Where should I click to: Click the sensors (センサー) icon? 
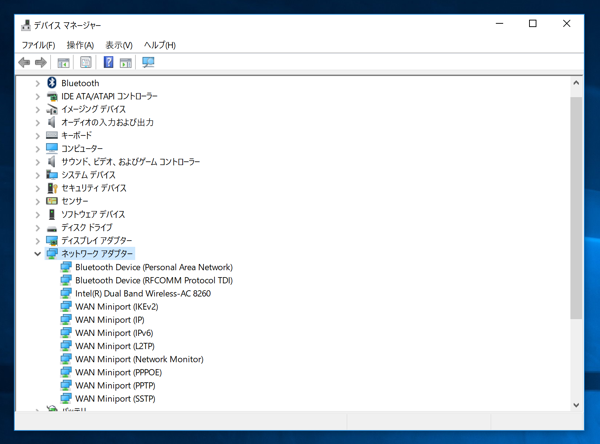(x=52, y=201)
